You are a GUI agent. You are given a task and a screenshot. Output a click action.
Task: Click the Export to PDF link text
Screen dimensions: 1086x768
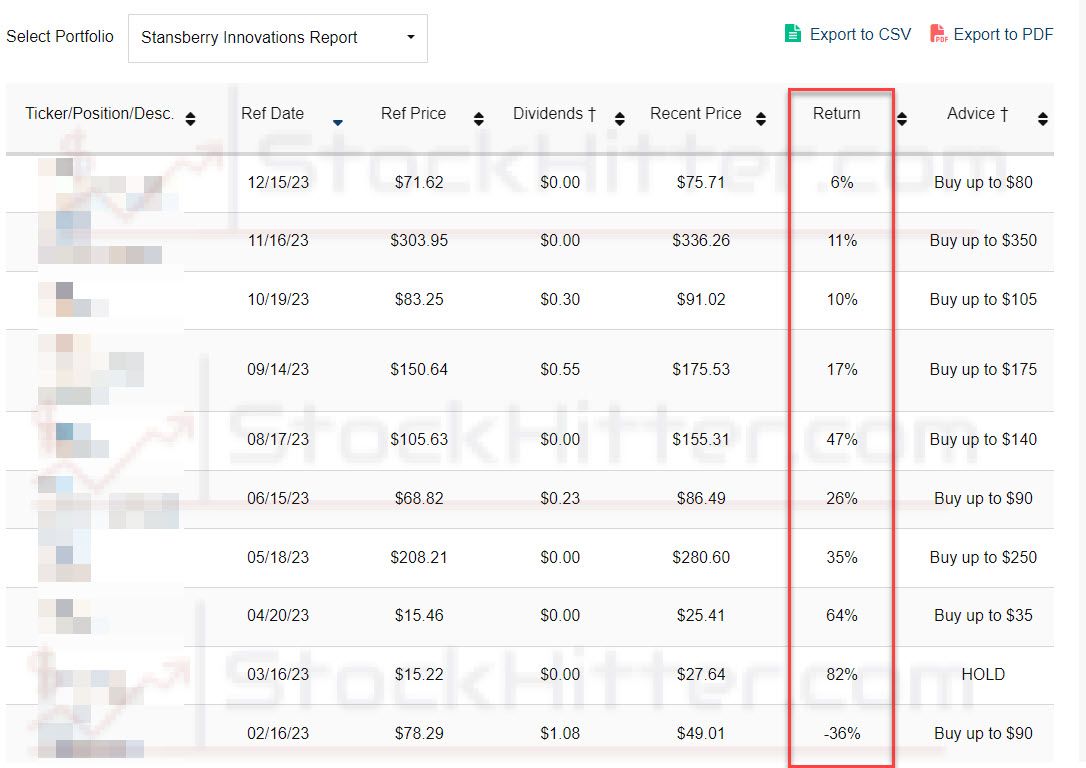[1003, 34]
